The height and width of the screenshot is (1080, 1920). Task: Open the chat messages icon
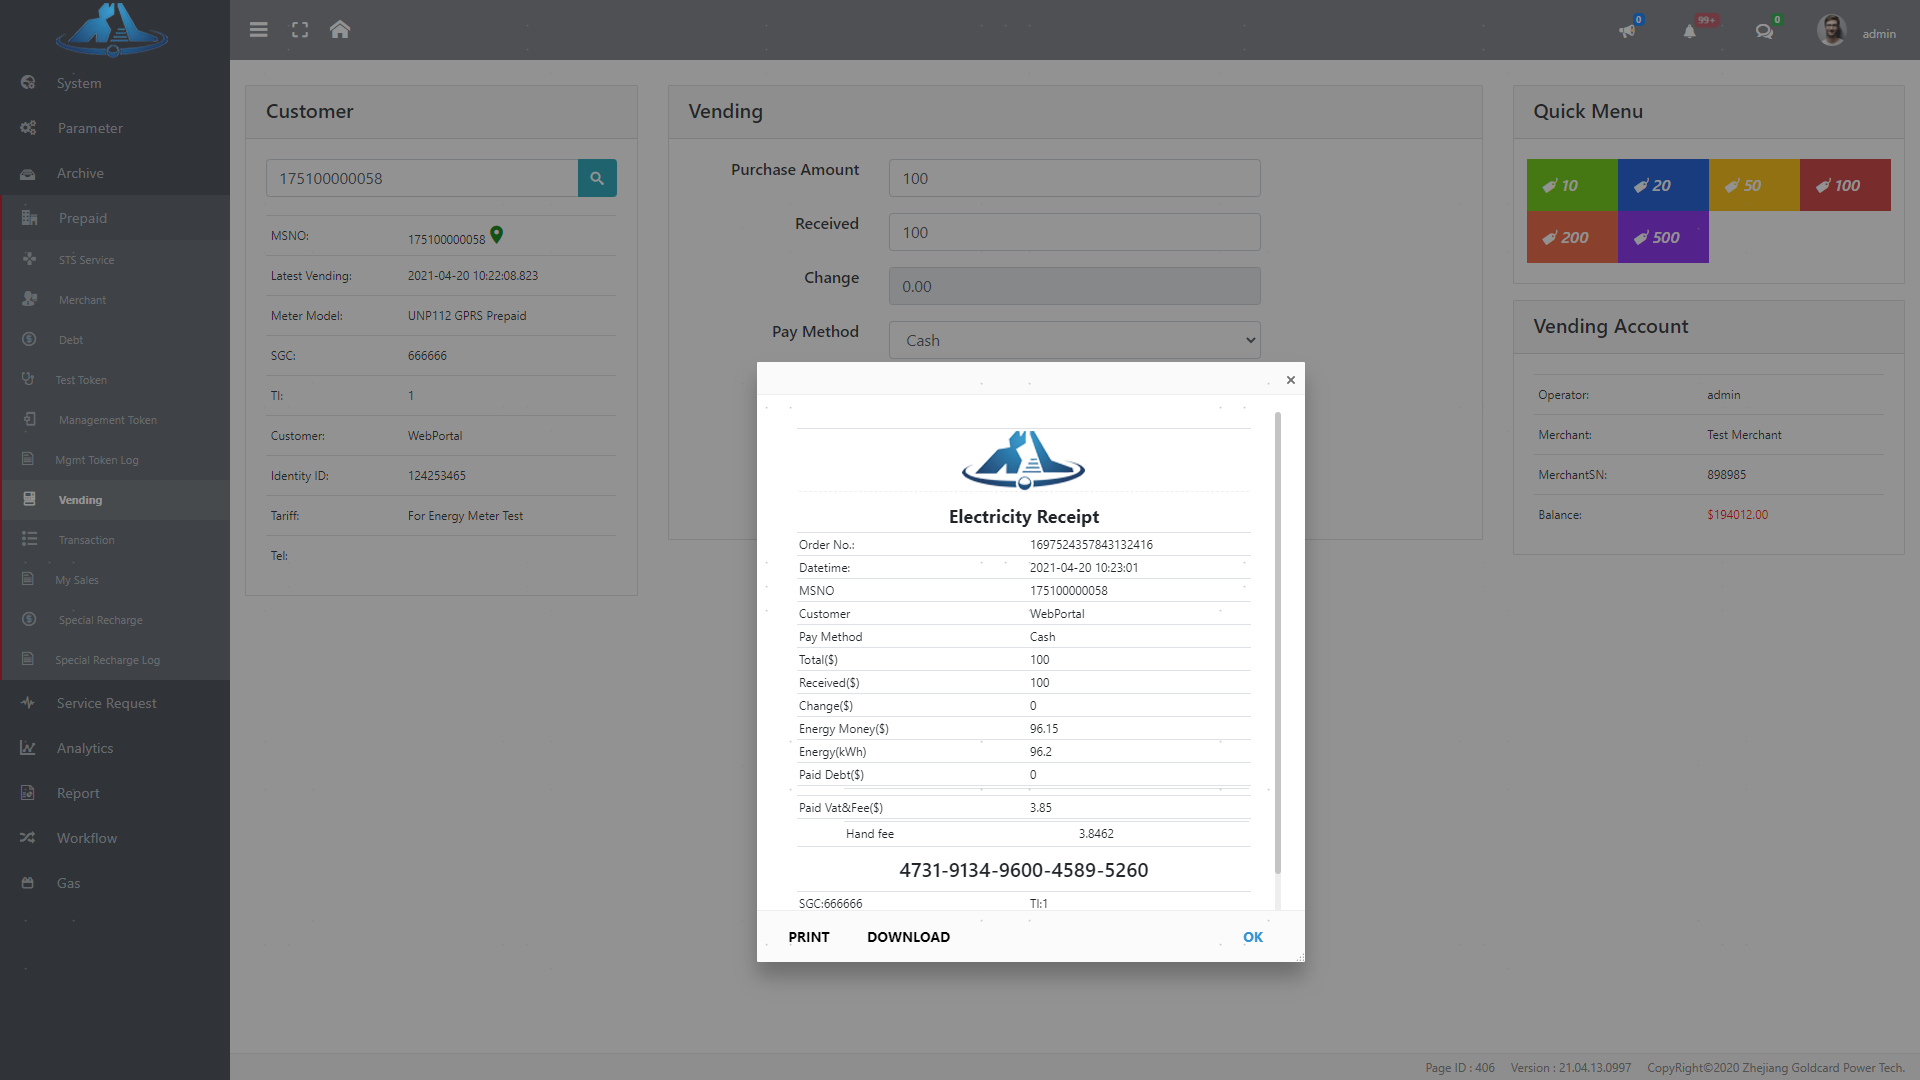pos(1764,31)
